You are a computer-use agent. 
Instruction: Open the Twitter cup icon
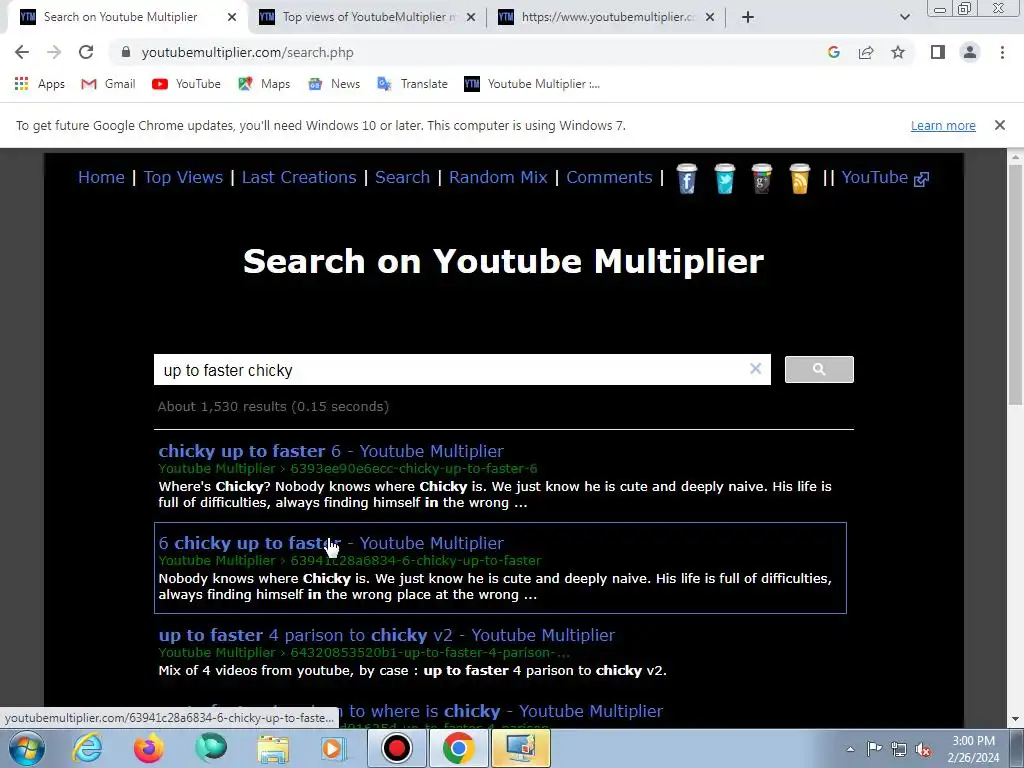724,178
